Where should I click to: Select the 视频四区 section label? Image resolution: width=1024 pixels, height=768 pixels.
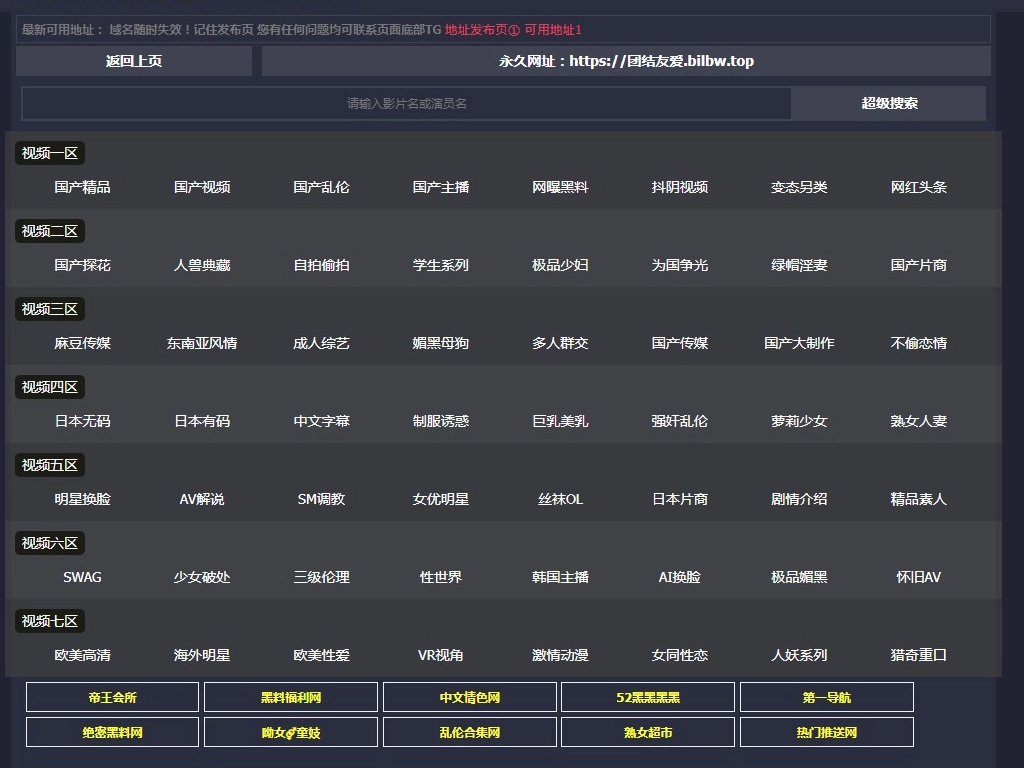50,387
